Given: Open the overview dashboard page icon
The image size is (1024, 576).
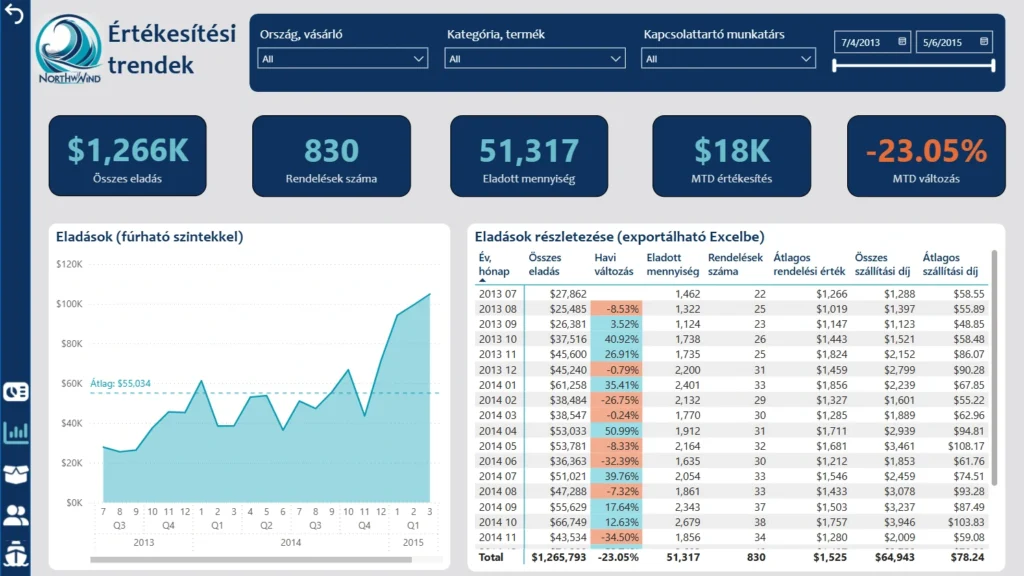Looking at the screenshot, I should click(x=16, y=391).
